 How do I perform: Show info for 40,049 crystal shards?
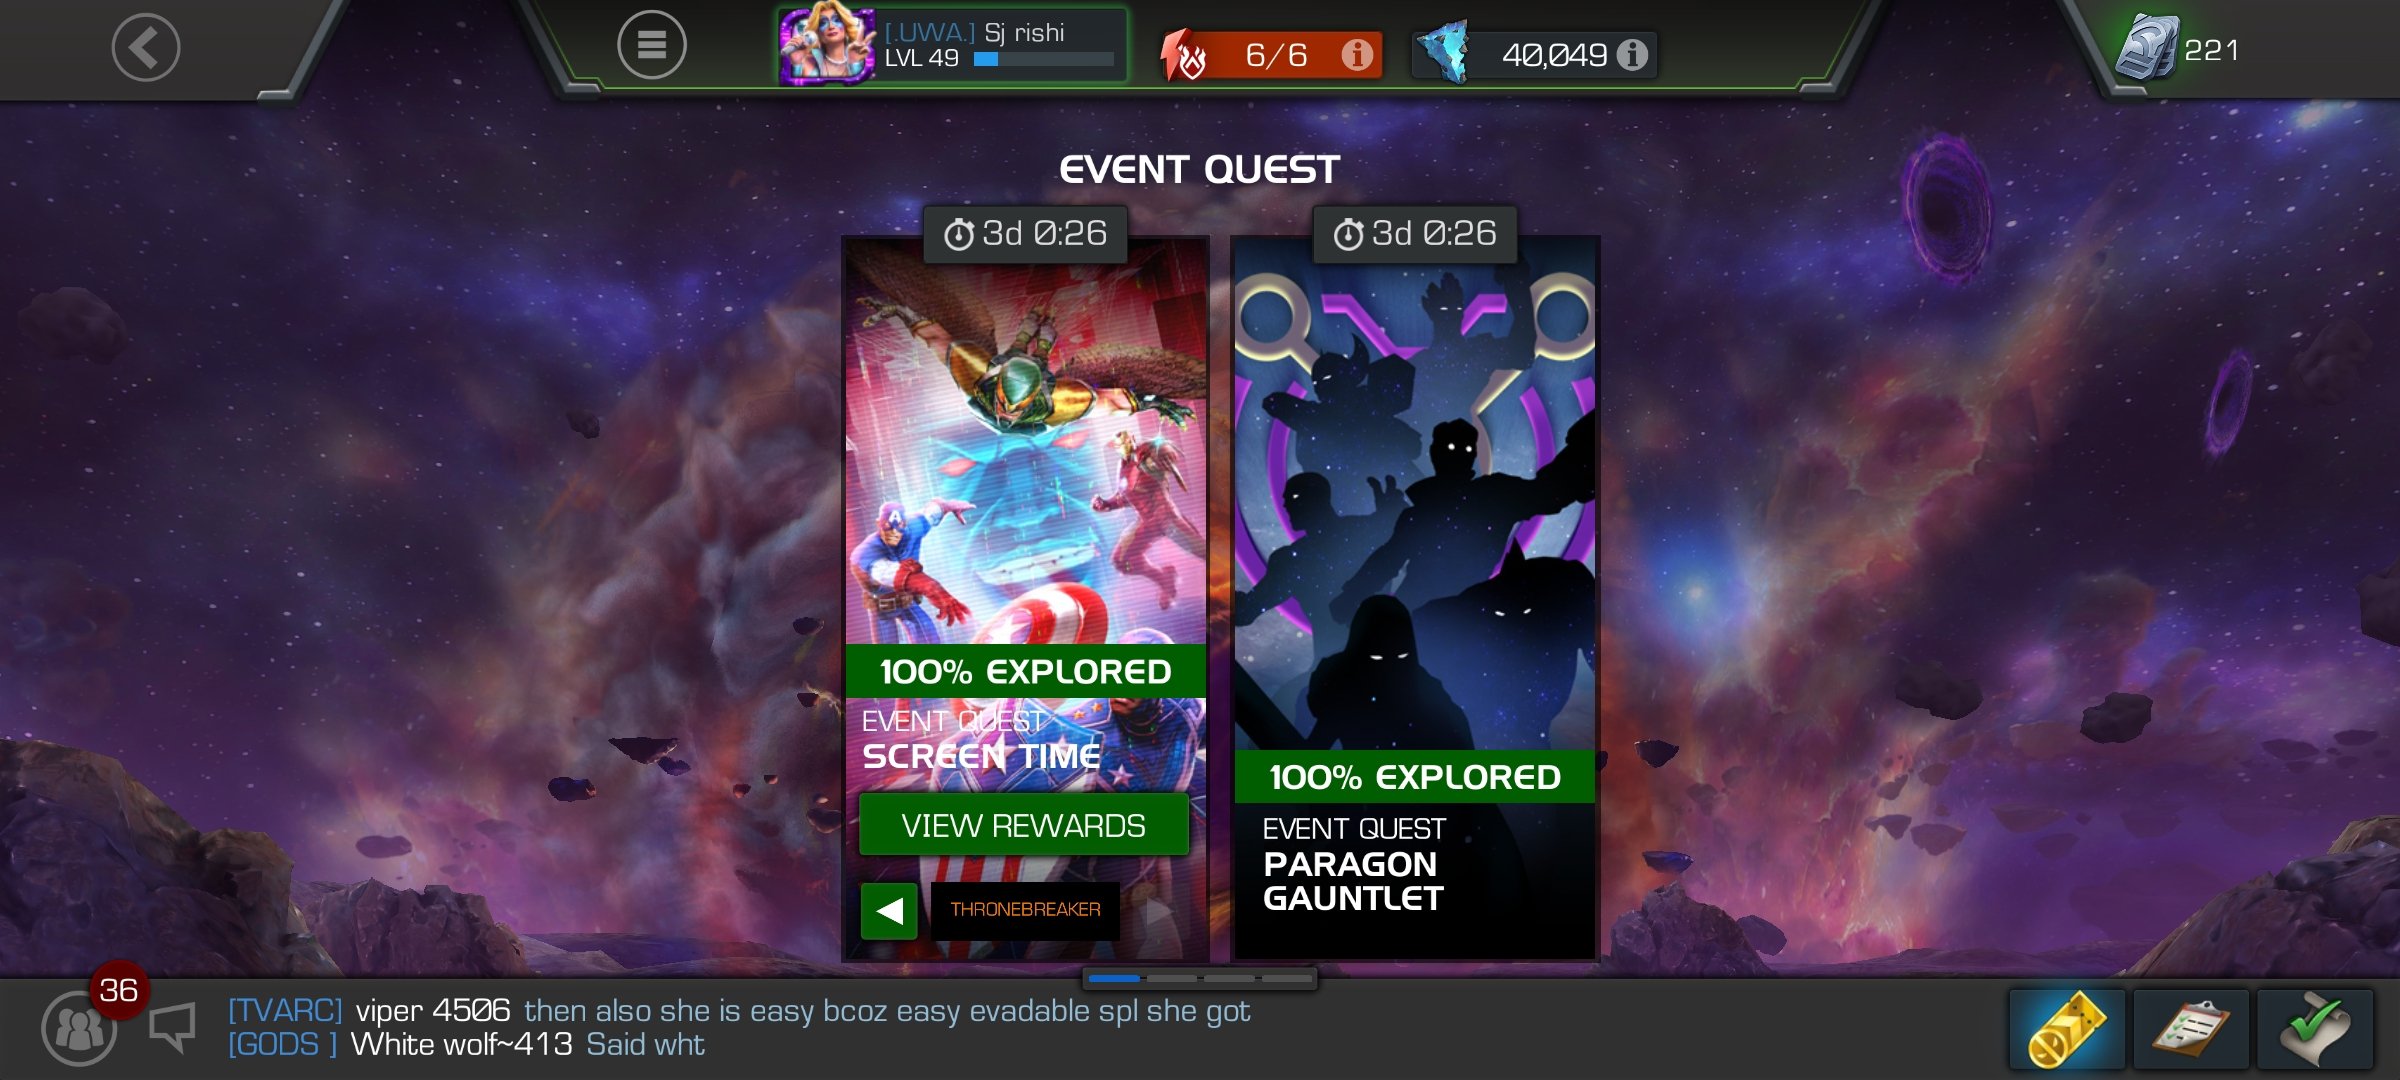[1632, 54]
